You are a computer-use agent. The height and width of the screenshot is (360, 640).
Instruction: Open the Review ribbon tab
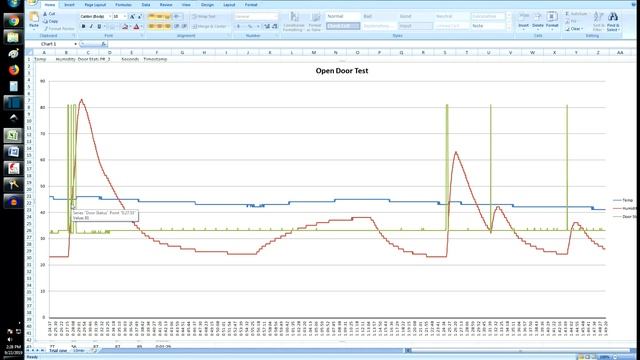(x=166, y=5)
